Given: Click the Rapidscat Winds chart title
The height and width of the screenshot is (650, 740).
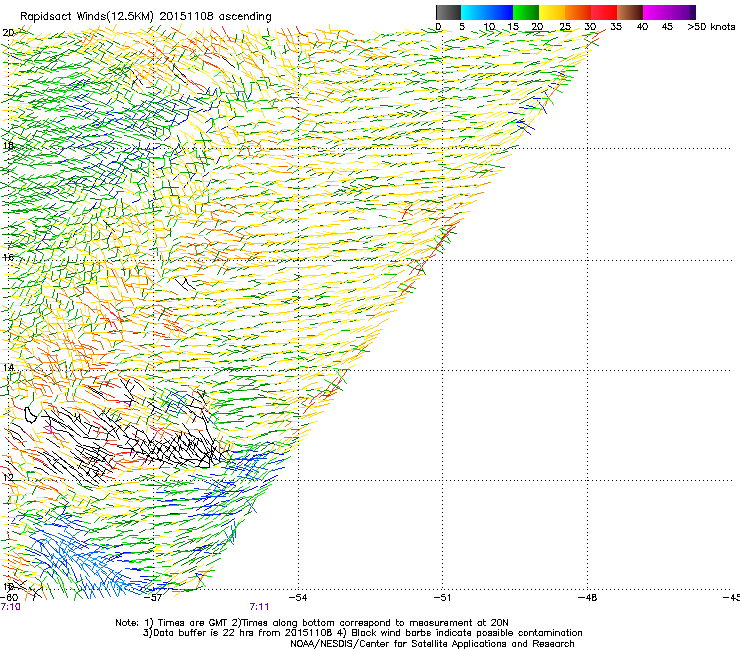Looking at the screenshot, I should (x=146, y=17).
